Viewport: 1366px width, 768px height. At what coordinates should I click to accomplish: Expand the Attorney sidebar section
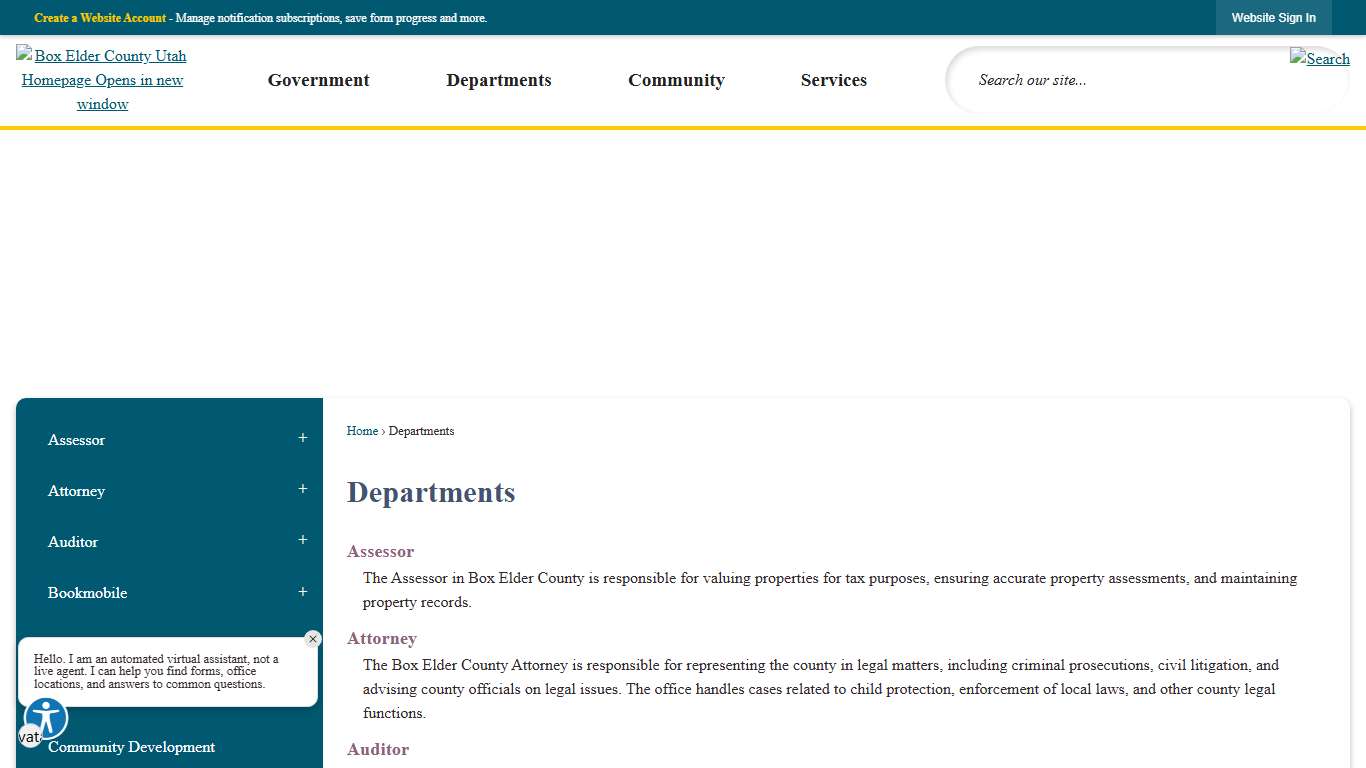tap(302, 489)
